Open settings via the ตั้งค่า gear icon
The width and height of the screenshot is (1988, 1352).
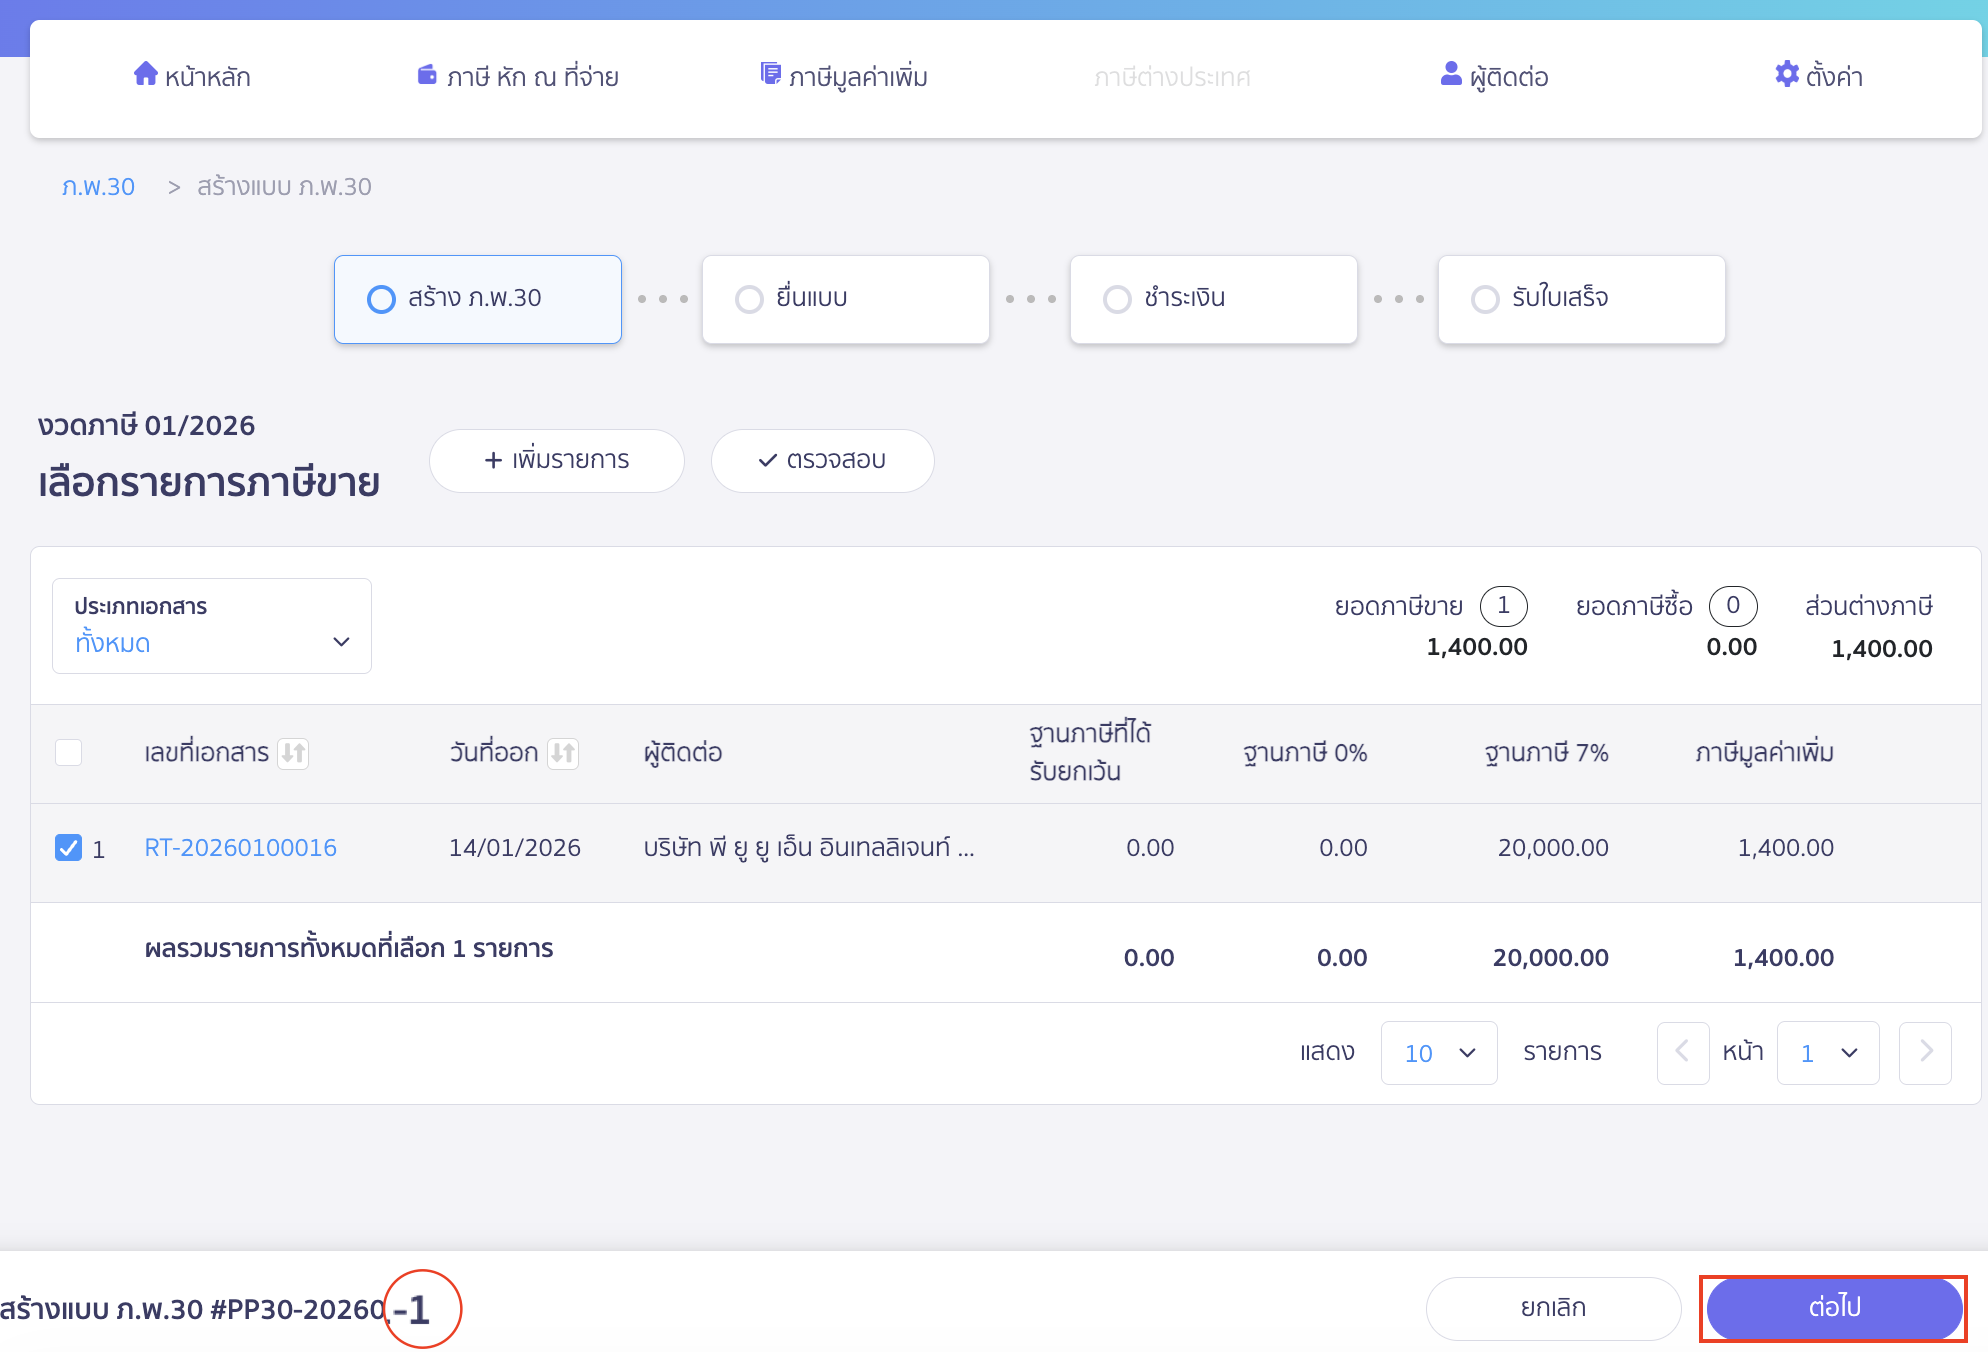(1787, 74)
